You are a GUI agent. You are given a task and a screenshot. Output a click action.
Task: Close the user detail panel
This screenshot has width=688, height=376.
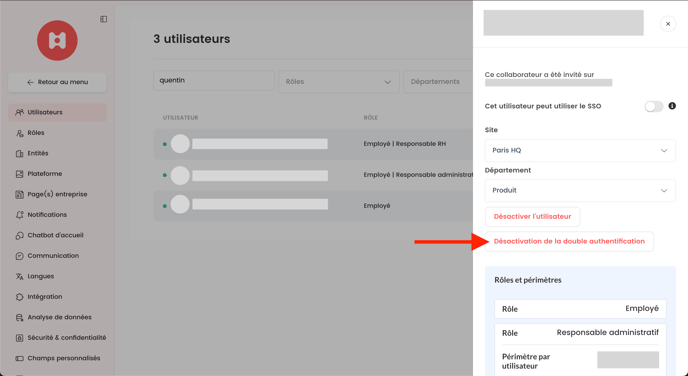click(x=668, y=24)
